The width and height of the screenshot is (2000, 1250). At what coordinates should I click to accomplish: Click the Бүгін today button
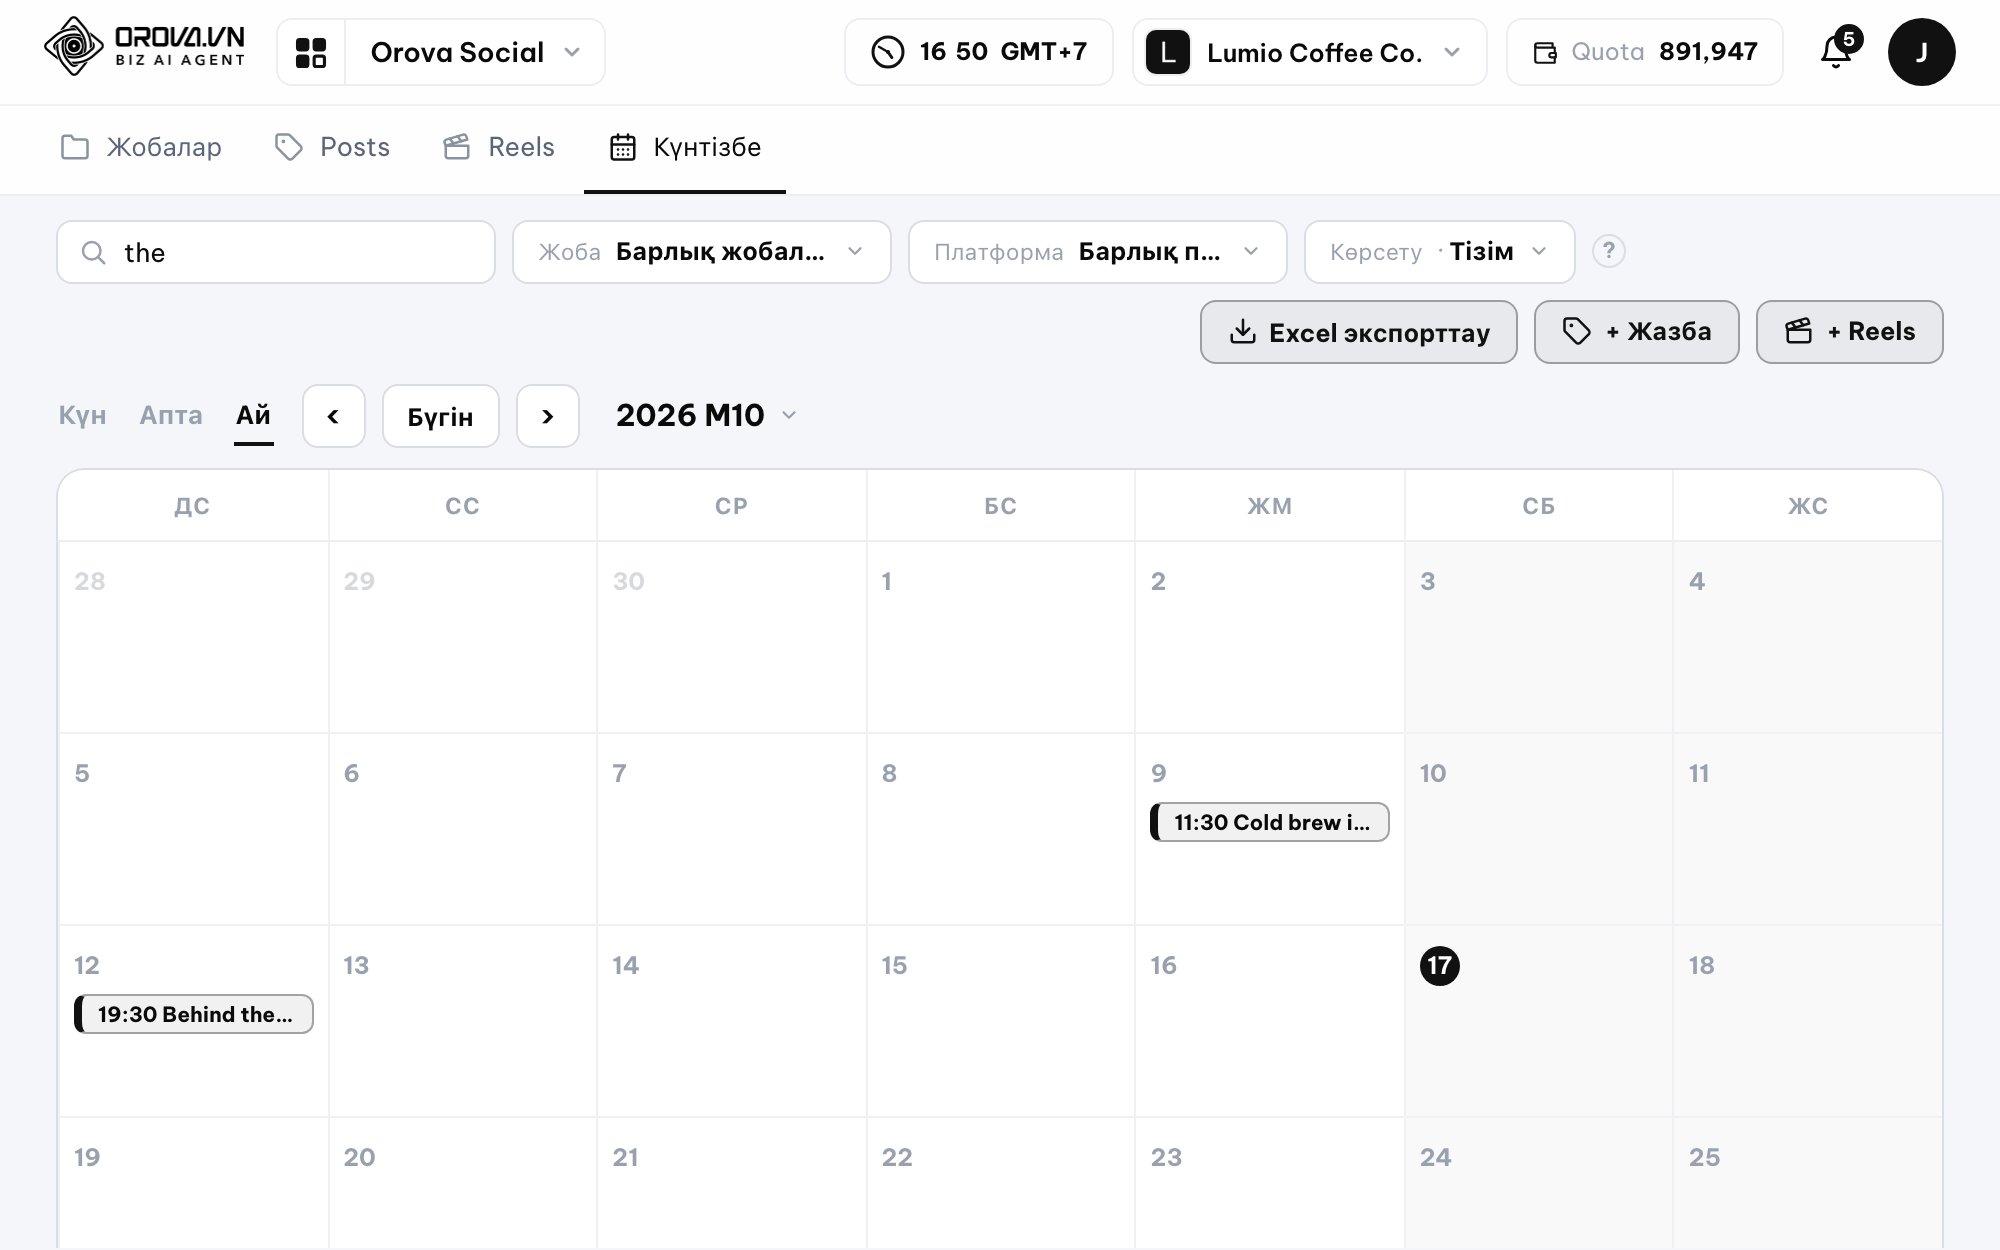click(440, 416)
